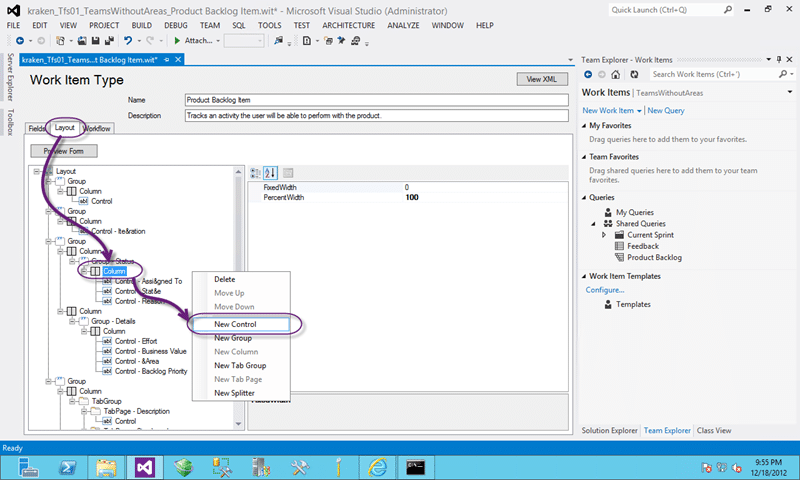Viewport: 800px width, 480px height.
Task: Open the Work Items page dropdown arrow
Action: pos(790,92)
